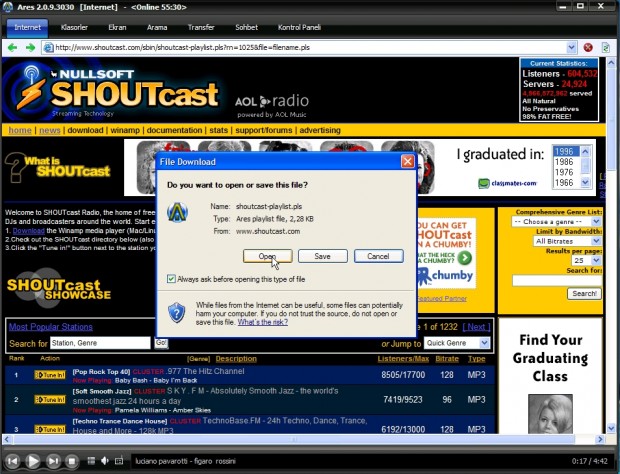
Task: Select 1976 in graduation year list
Action: click(x=564, y=172)
